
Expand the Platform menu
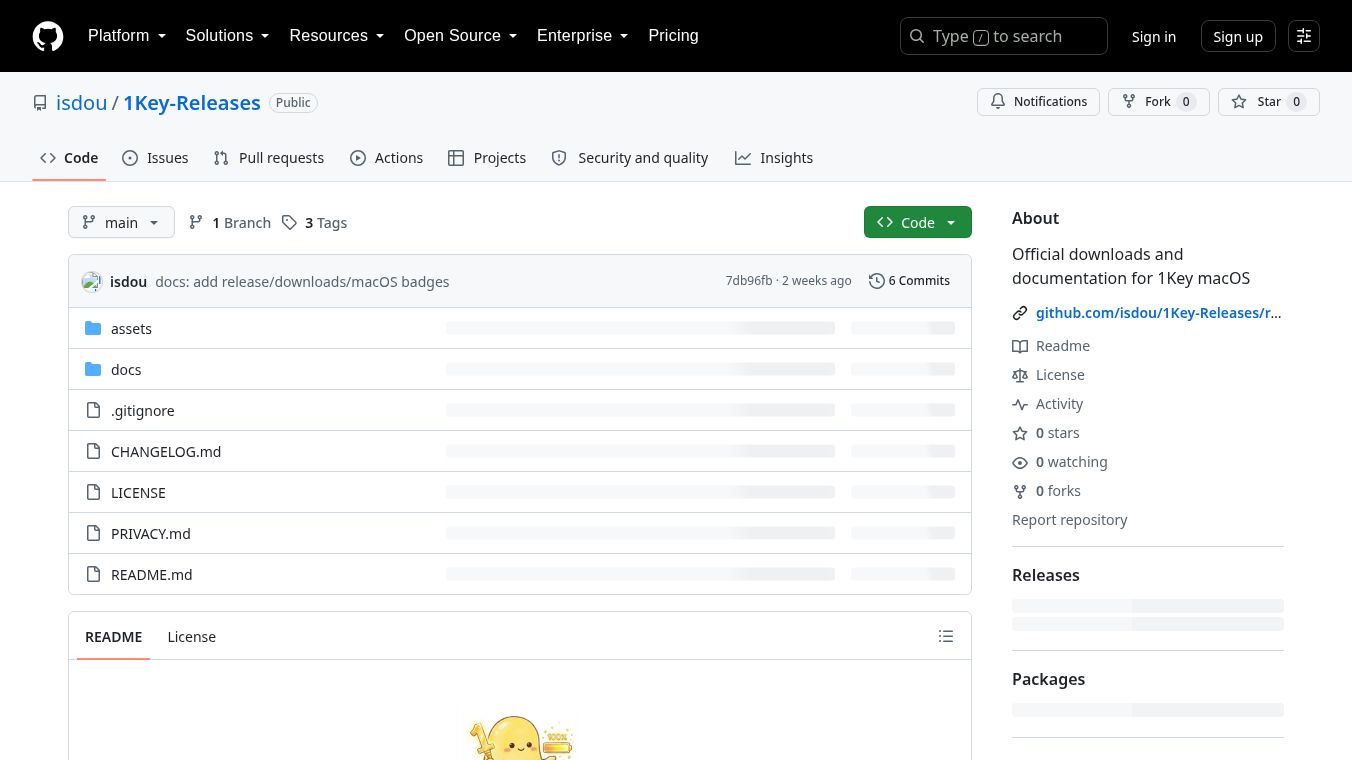127,36
